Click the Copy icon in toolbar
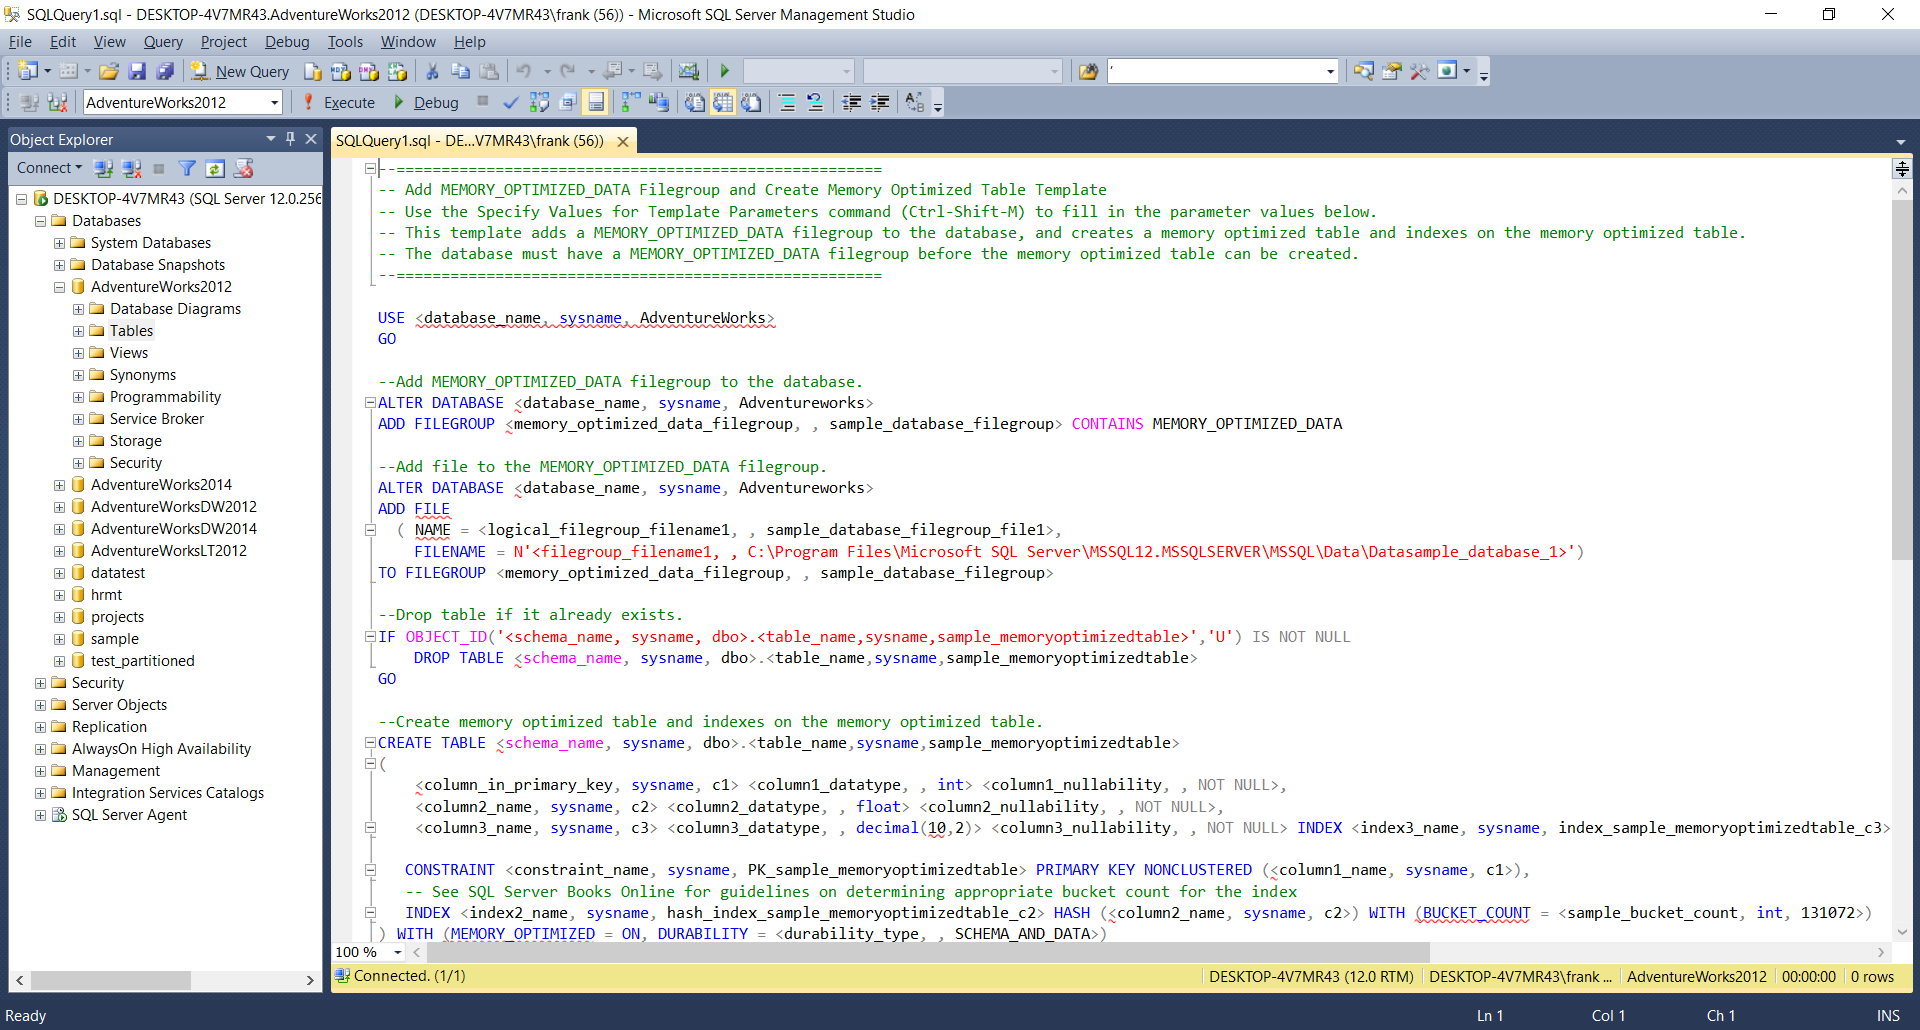 click(460, 71)
